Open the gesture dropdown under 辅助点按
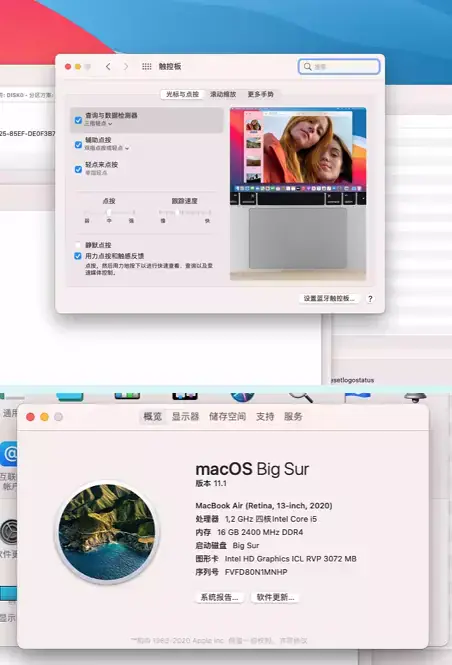The width and height of the screenshot is (452, 665). pos(107,148)
